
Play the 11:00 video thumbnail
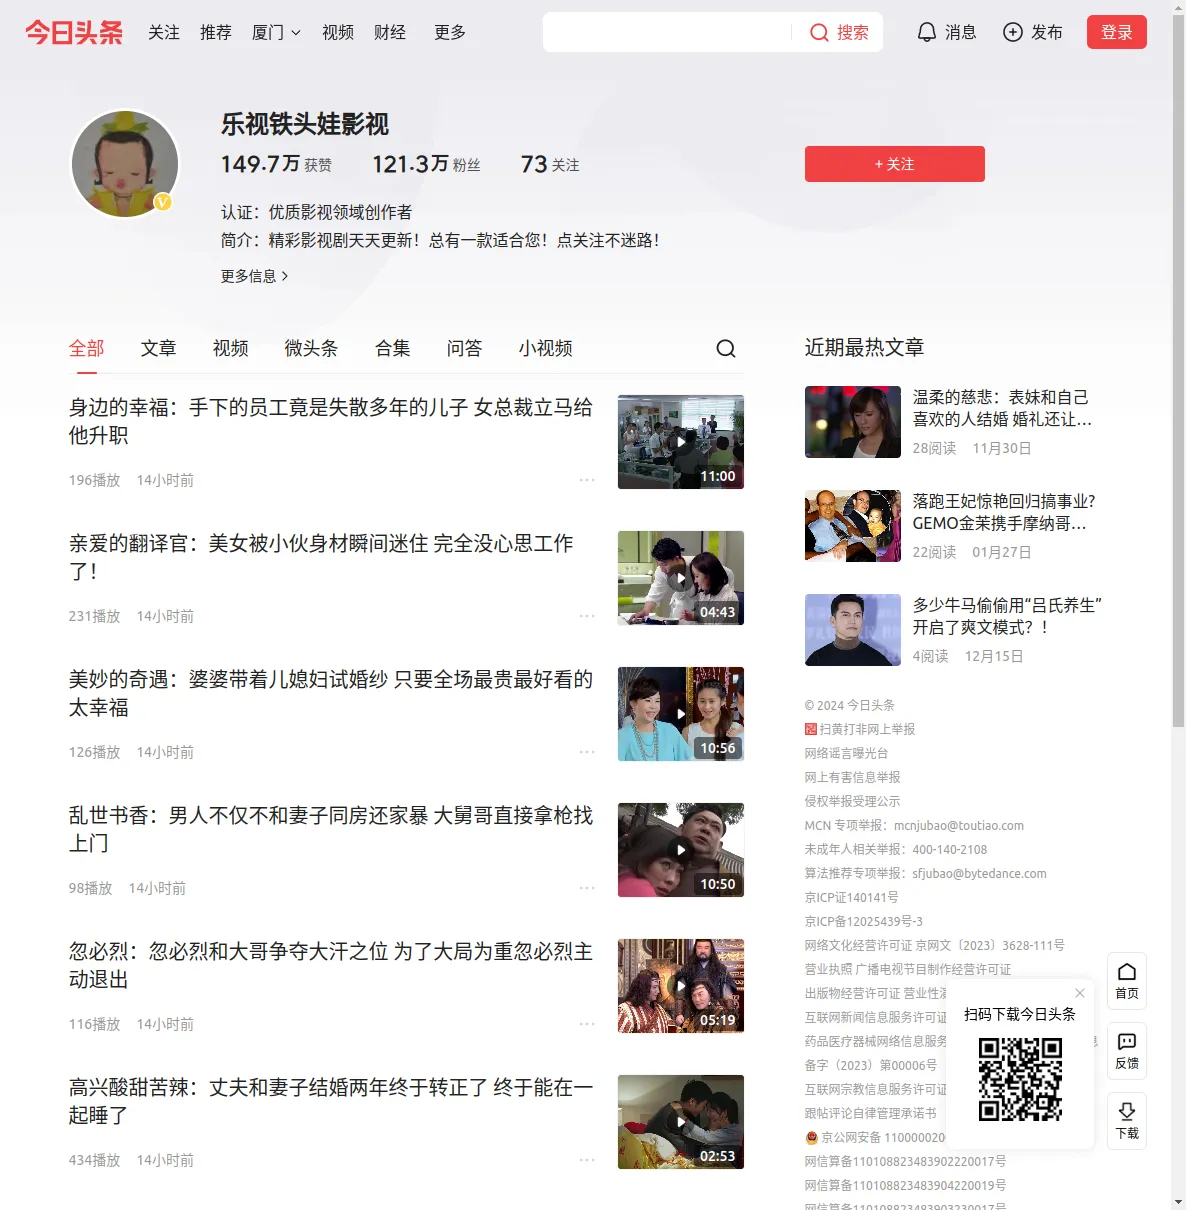(681, 442)
